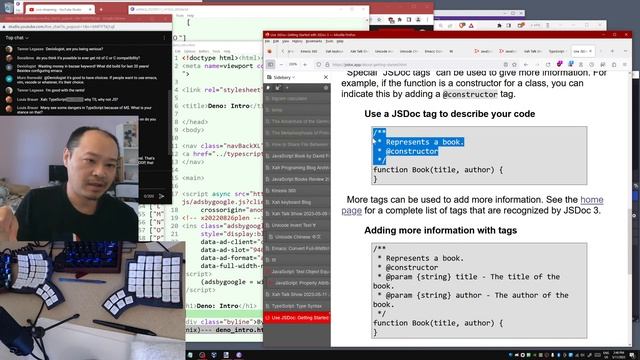The height and width of the screenshot is (360, 640).
Task: Go back using Firefox back arrow
Action: tap(526, 64)
